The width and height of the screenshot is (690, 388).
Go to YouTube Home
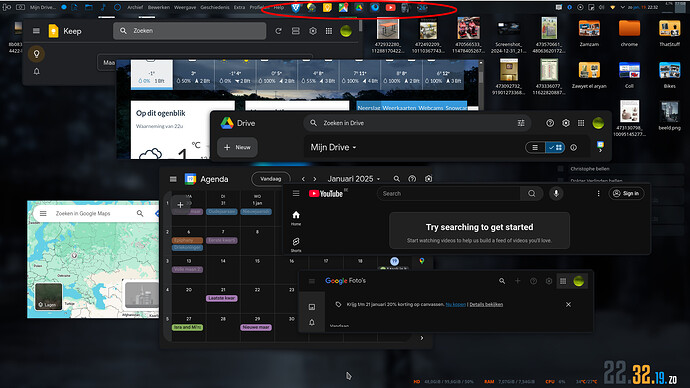click(296, 217)
